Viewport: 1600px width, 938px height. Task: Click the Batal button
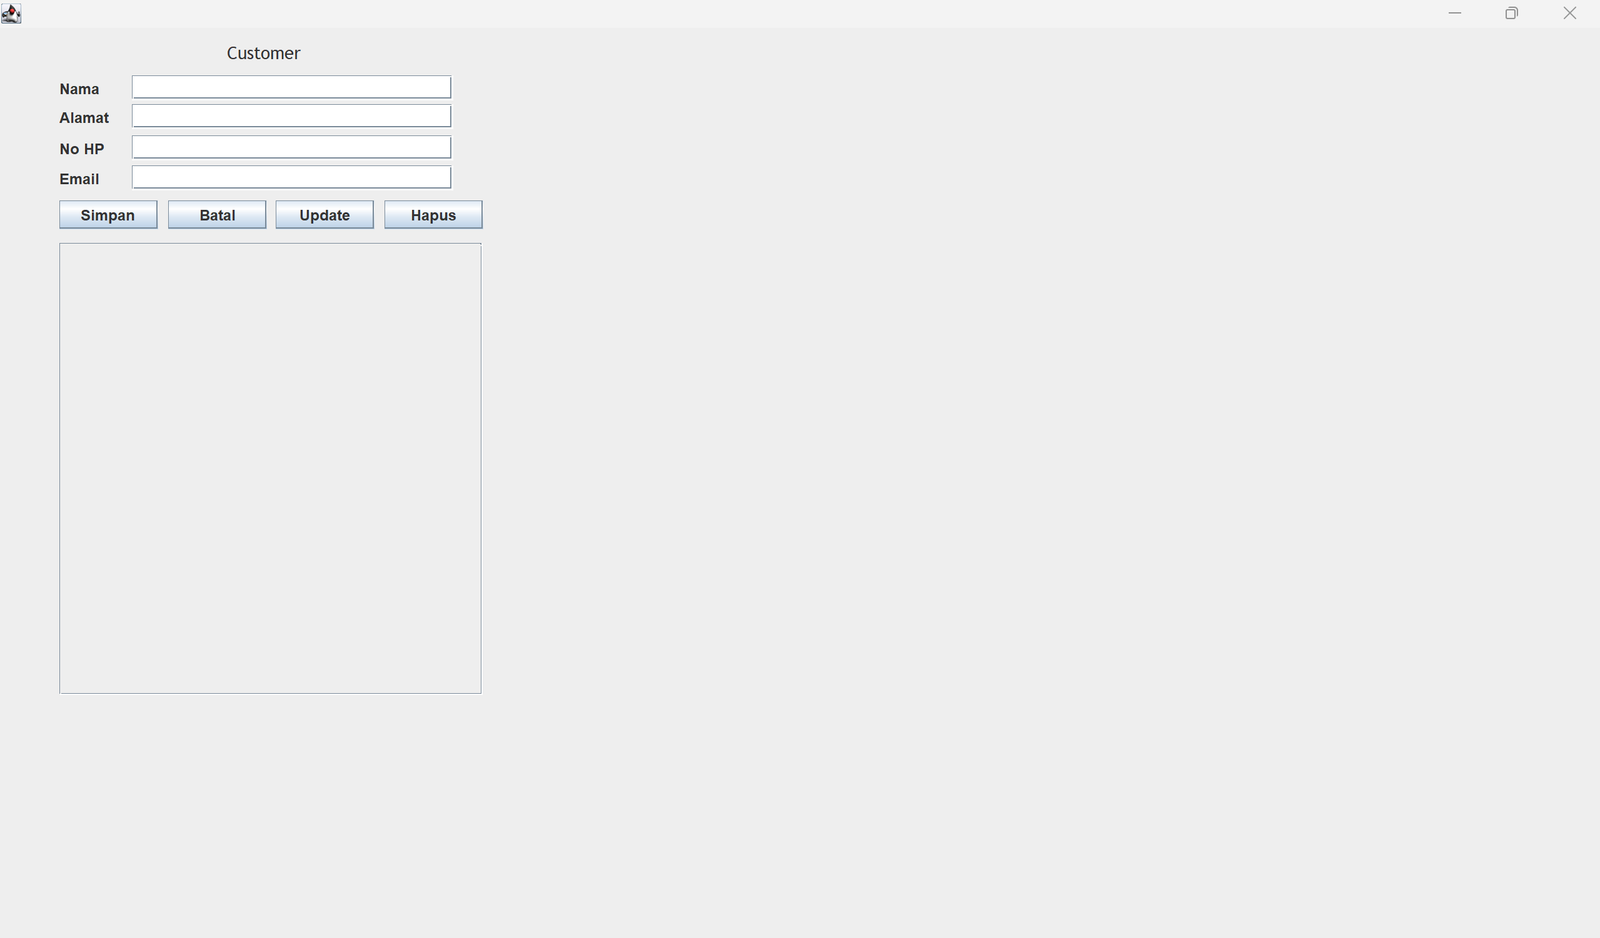click(x=217, y=215)
